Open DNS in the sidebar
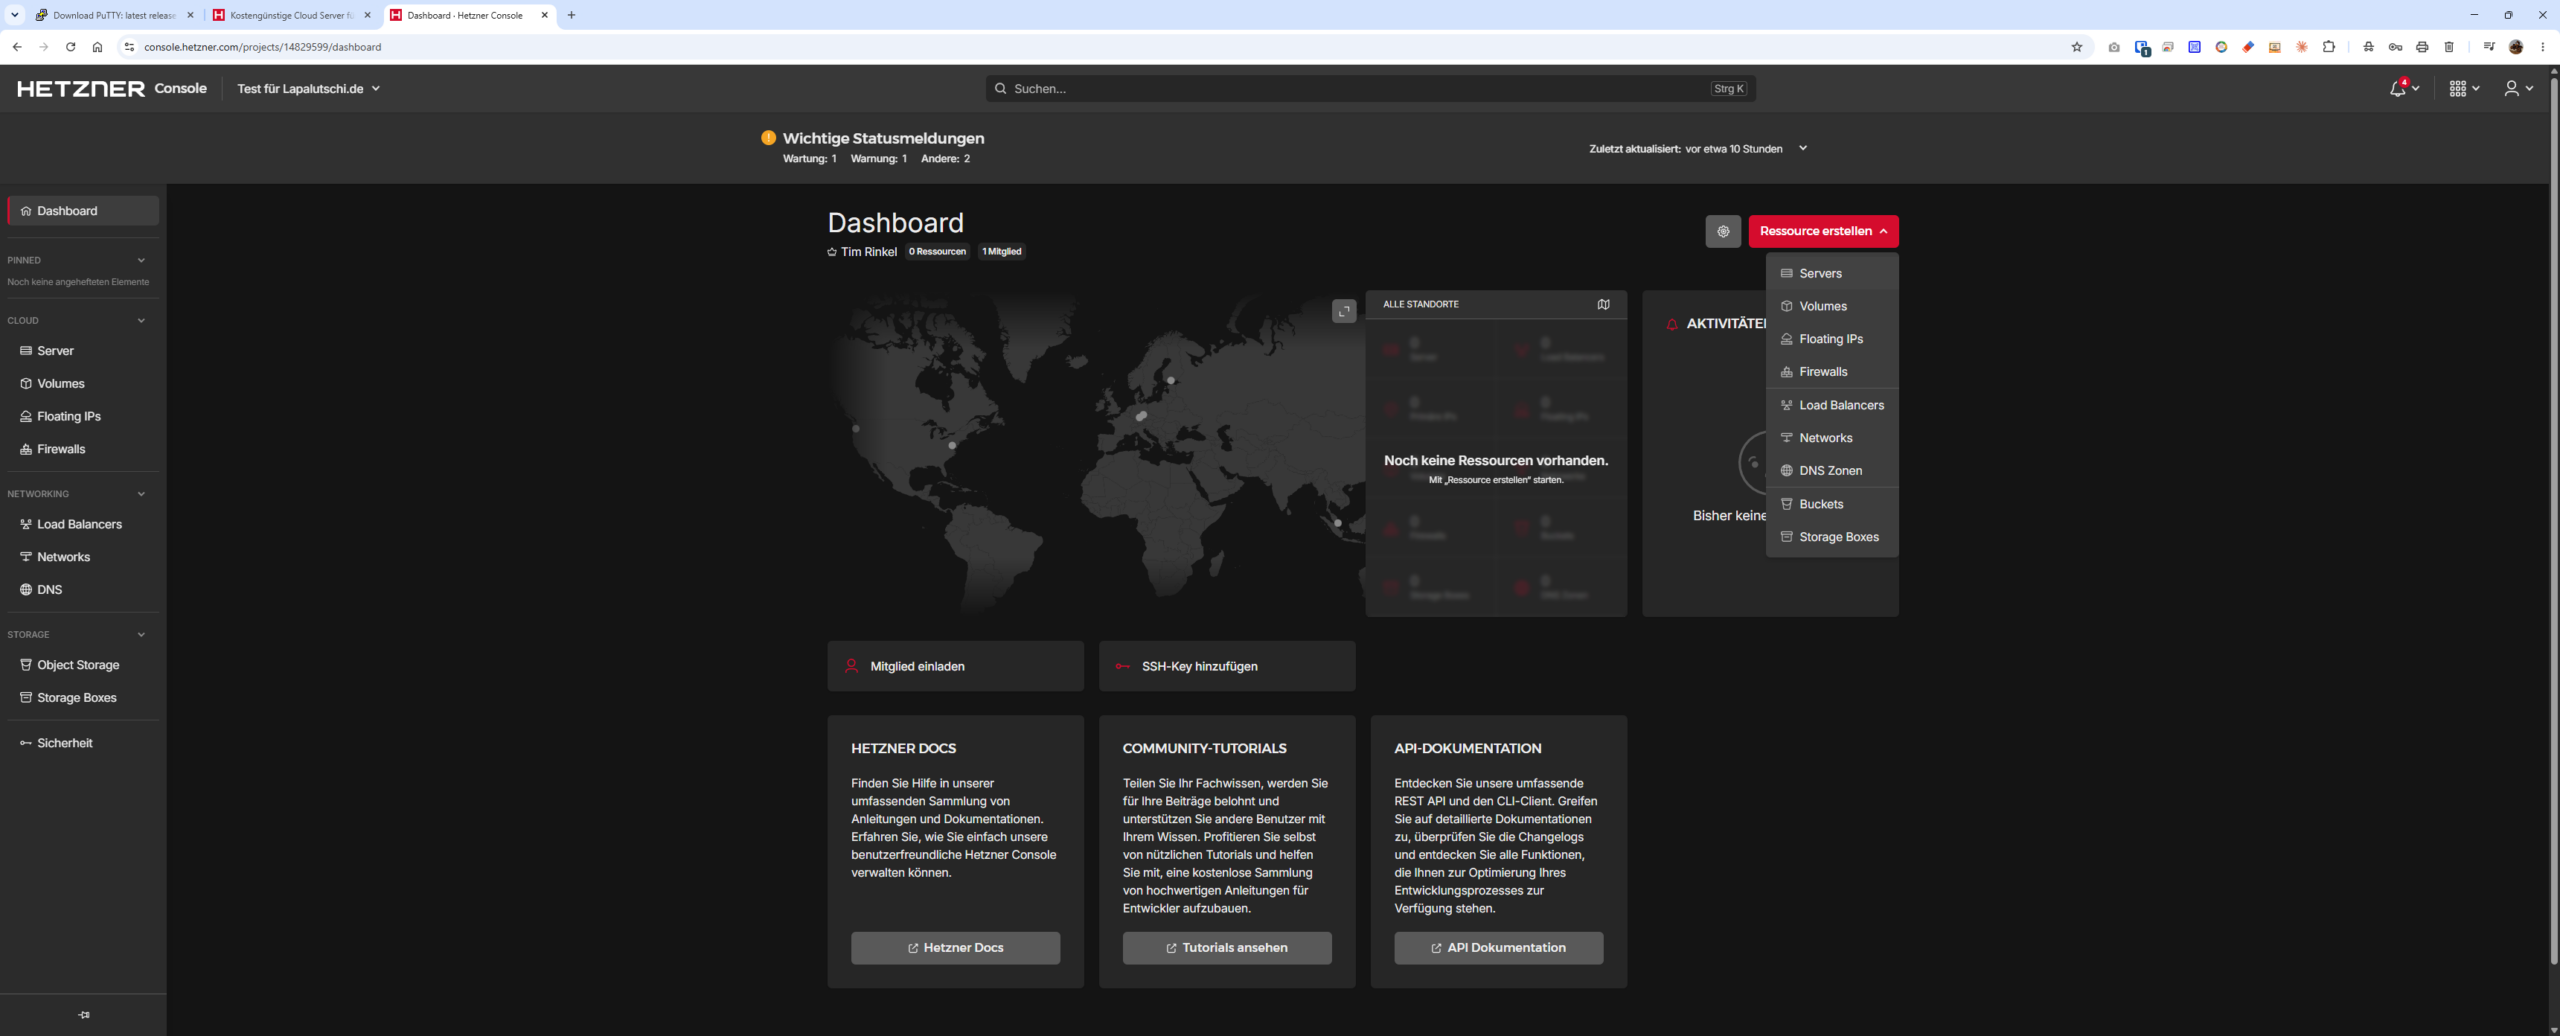The width and height of the screenshot is (2560, 1036). [83, 590]
